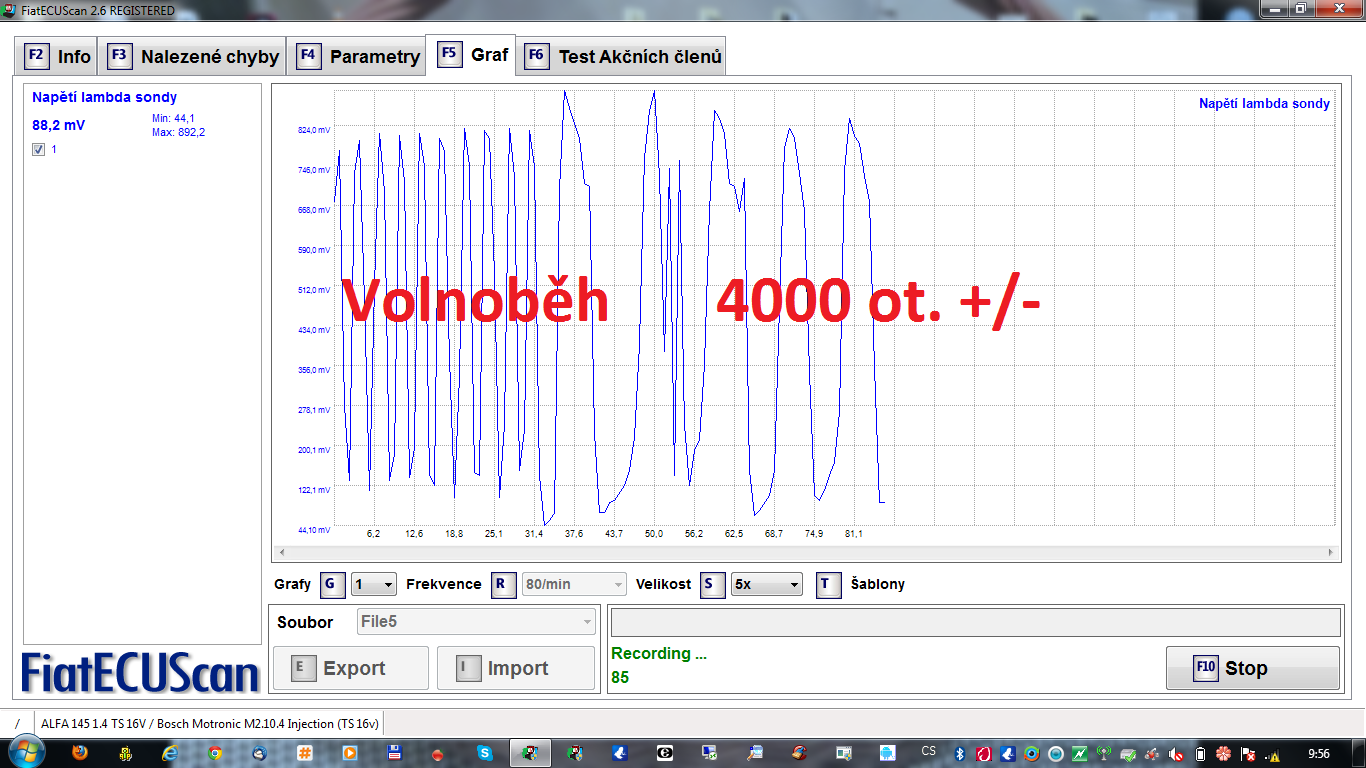Uncheck the graph 1 checkbox under lambda sondy
This screenshot has height=768, width=1366.
click(x=39, y=150)
